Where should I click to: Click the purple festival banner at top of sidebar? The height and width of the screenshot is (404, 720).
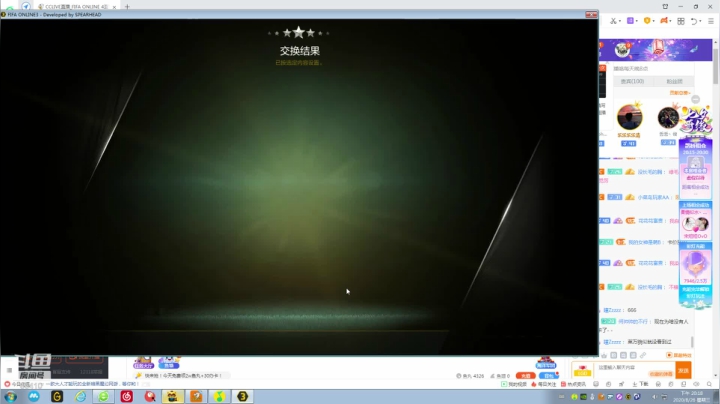656,50
